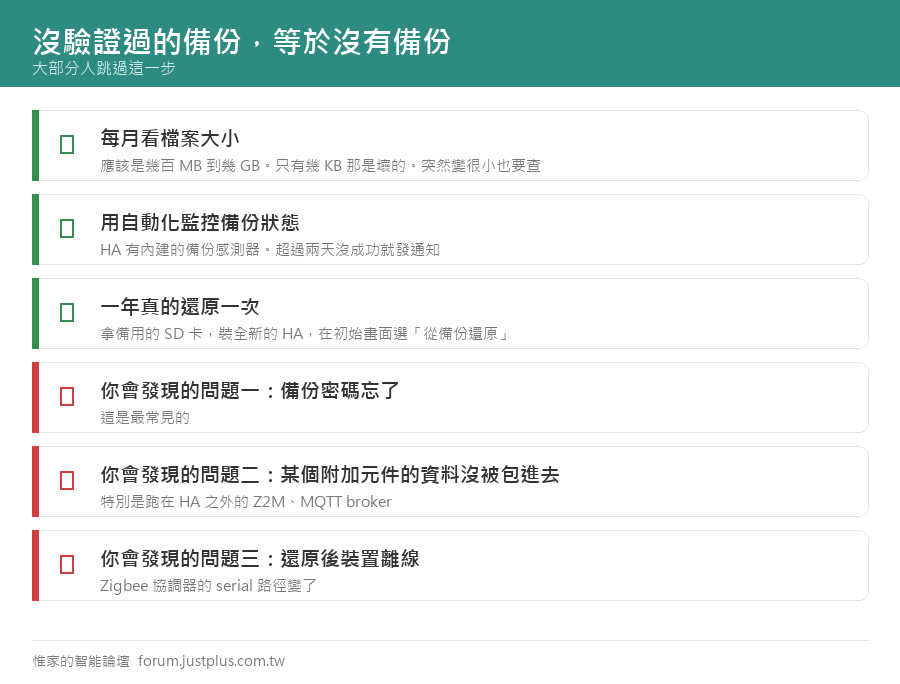Screen dimensions: 900x684
Task: Click the text about HA 有內建的備份感測器
Action: 270,250
